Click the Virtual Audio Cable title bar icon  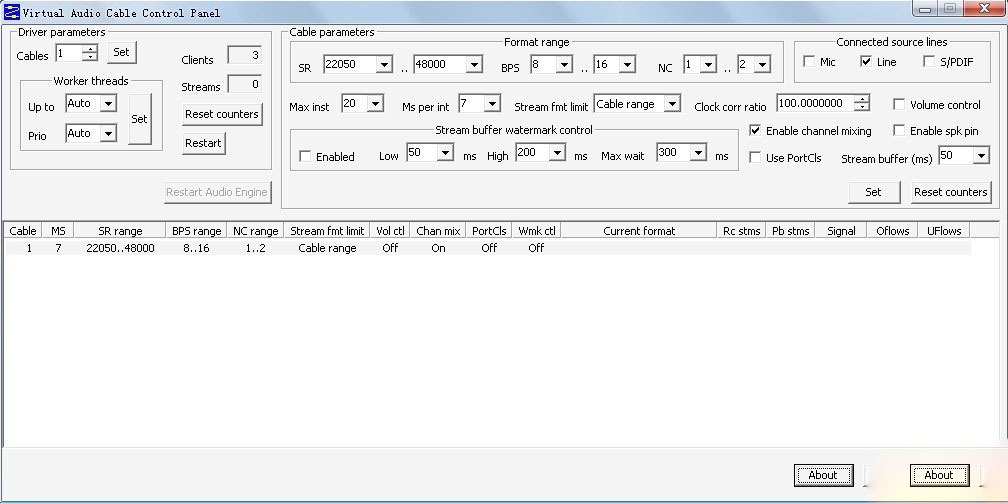coord(12,12)
